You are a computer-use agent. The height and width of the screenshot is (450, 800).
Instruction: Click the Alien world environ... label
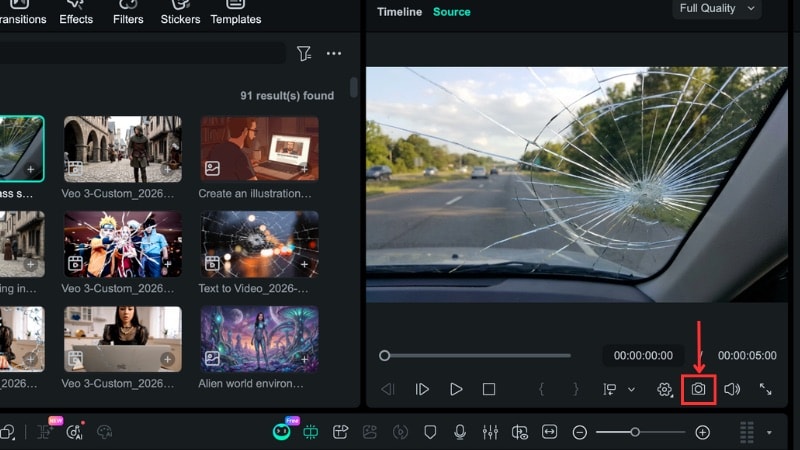click(251, 384)
